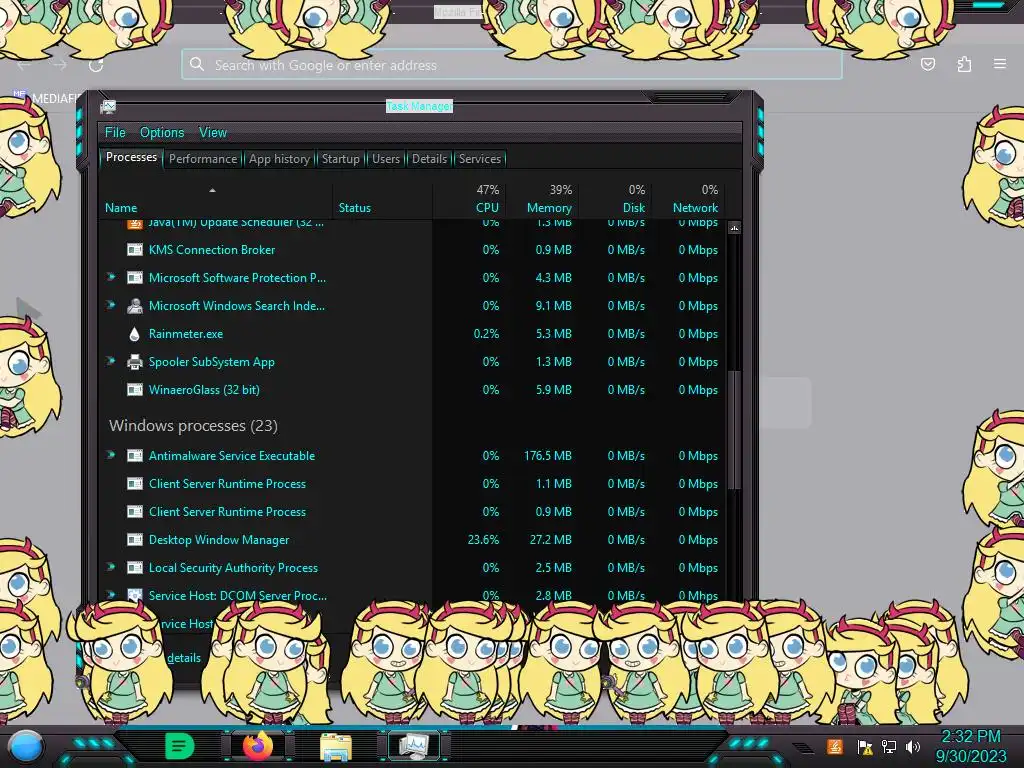Open the green notes app in taskbar
This screenshot has height=768, width=1024.
(180, 746)
